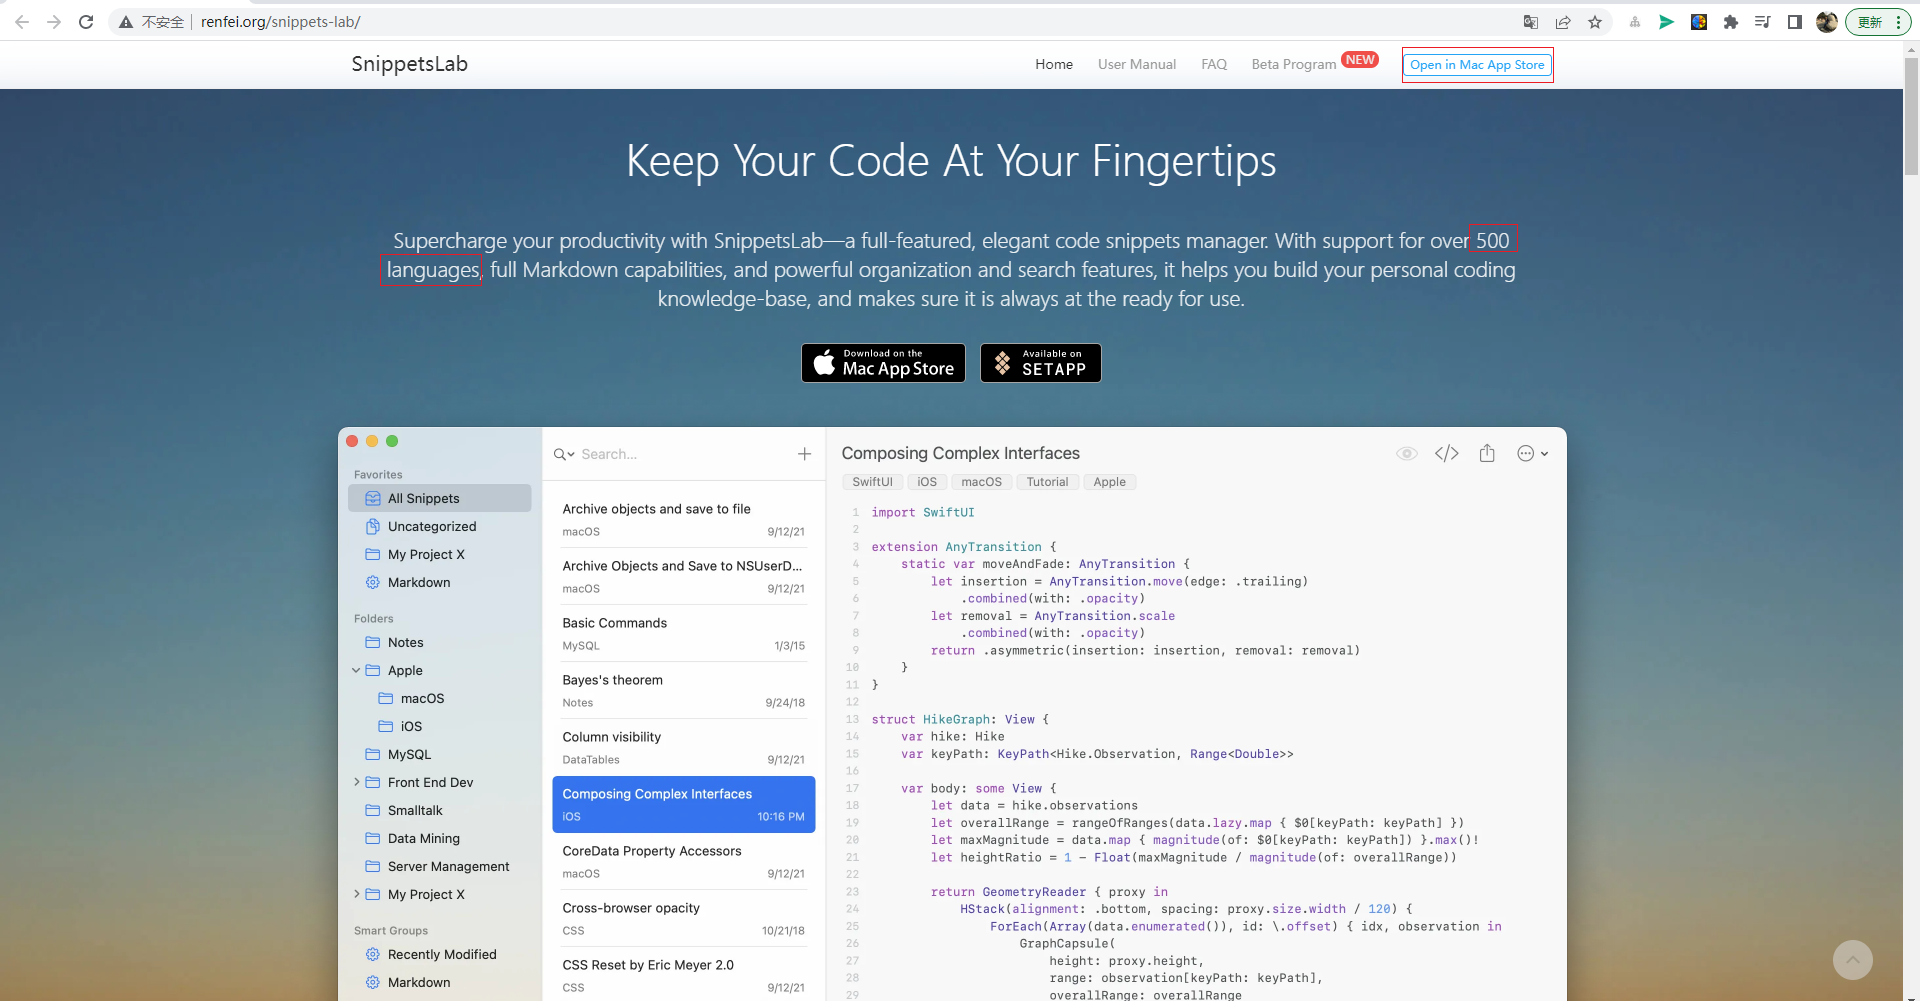
Task: Open the search options magnifier dropdown
Action: [564, 454]
